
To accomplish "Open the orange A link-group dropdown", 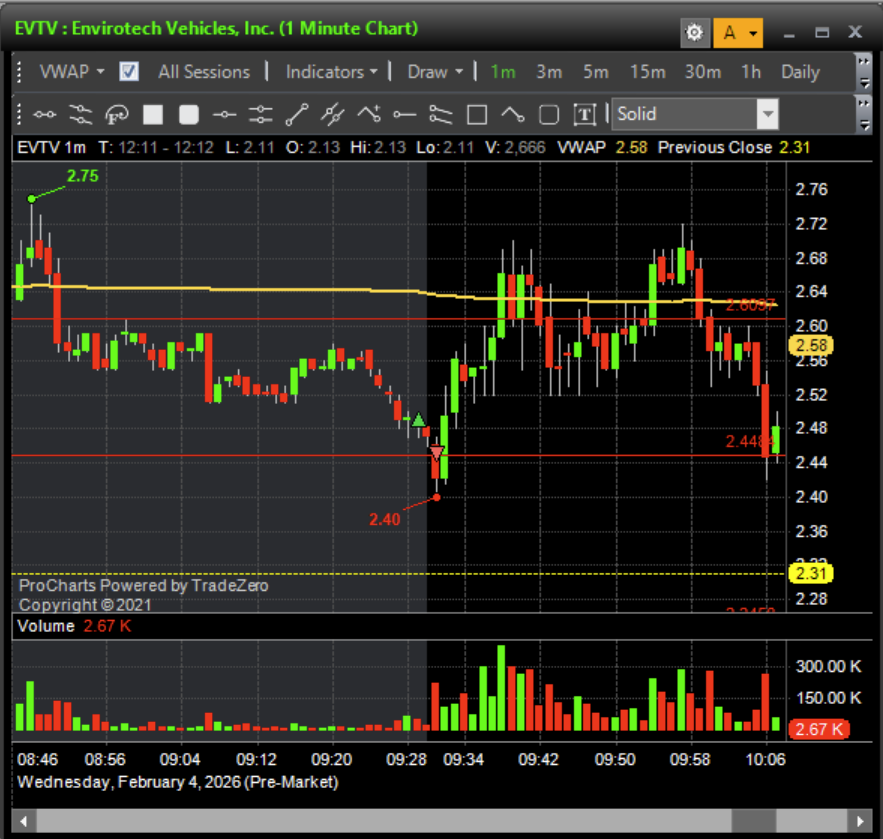I will tap(738, 33).
